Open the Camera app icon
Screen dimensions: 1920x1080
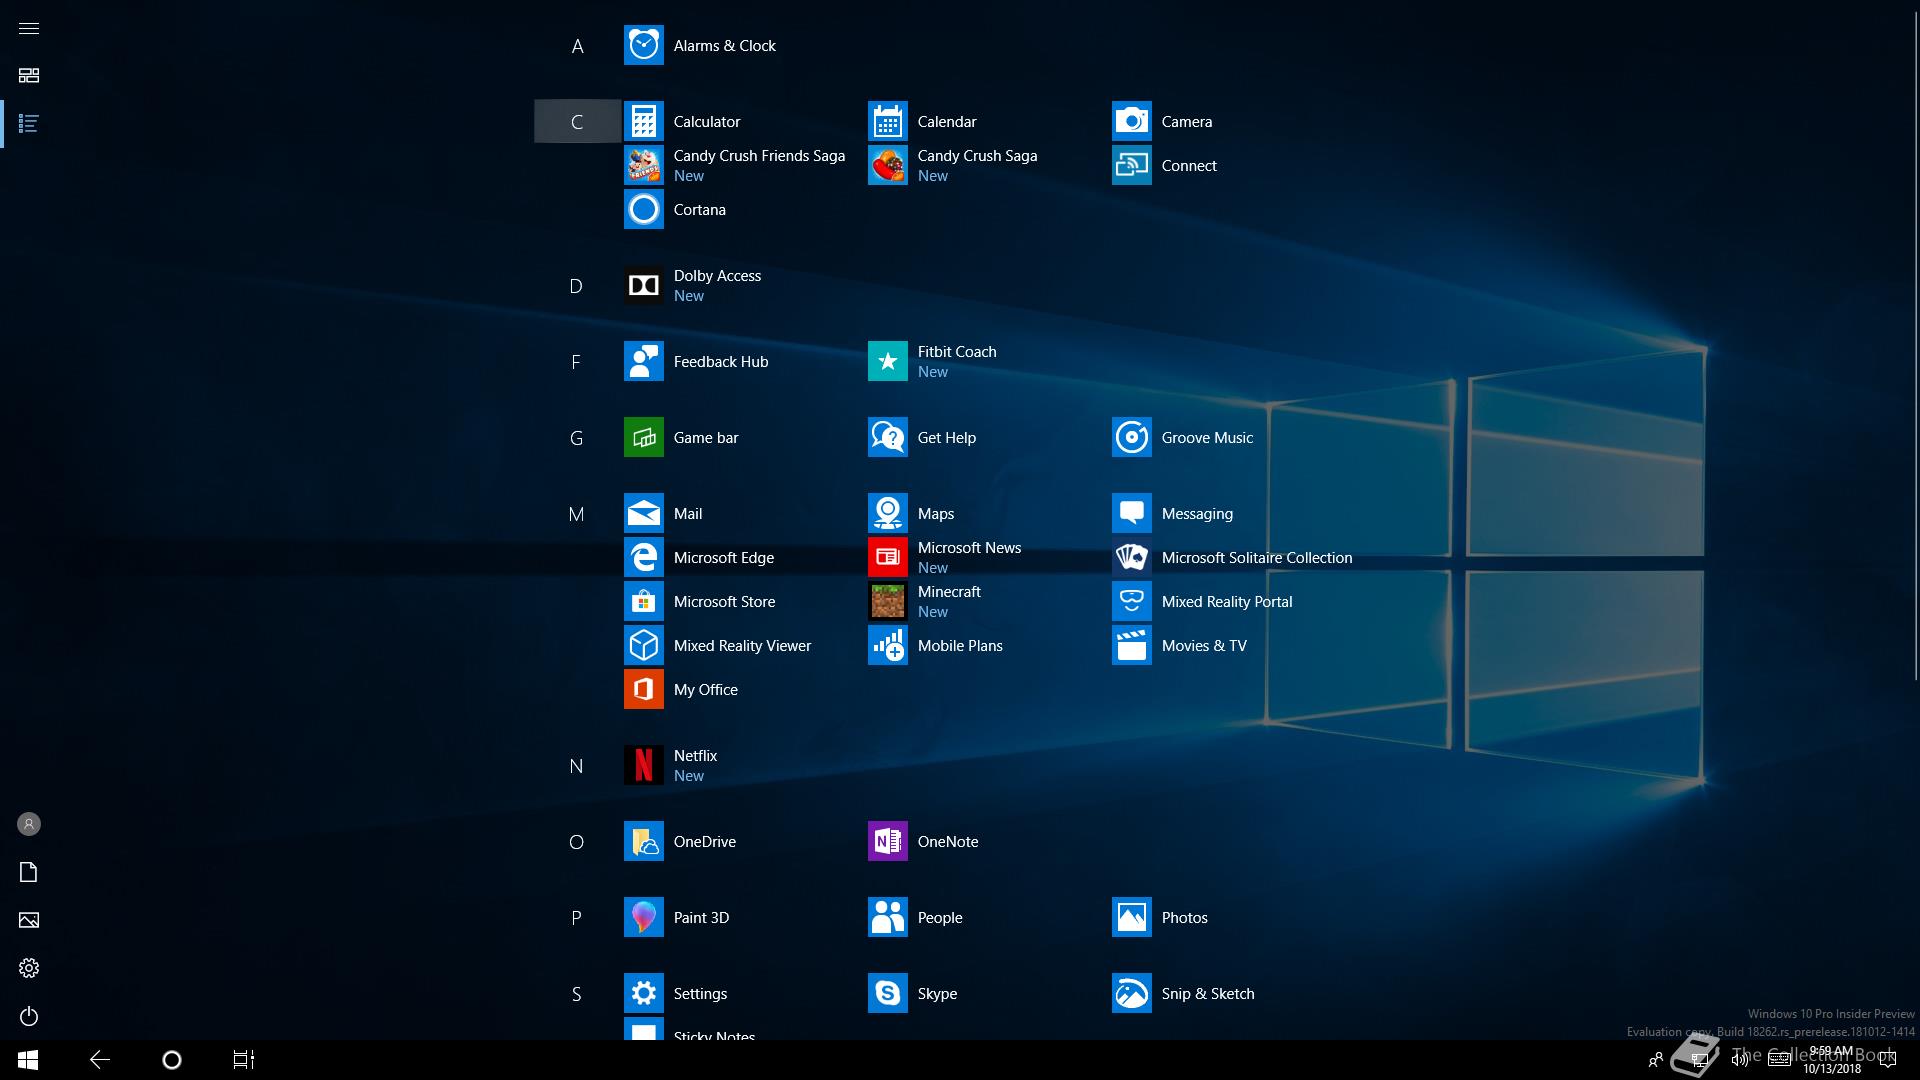click(1131, 122)
